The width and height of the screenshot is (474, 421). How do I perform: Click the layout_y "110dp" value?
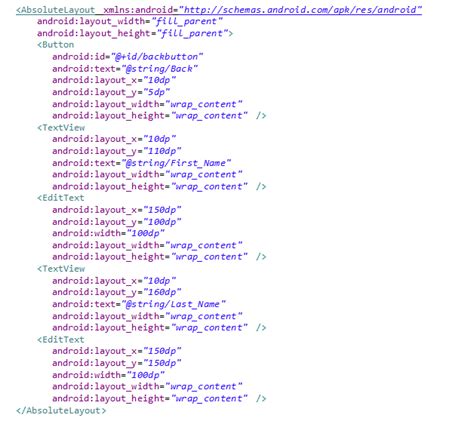tap(162, 151)
